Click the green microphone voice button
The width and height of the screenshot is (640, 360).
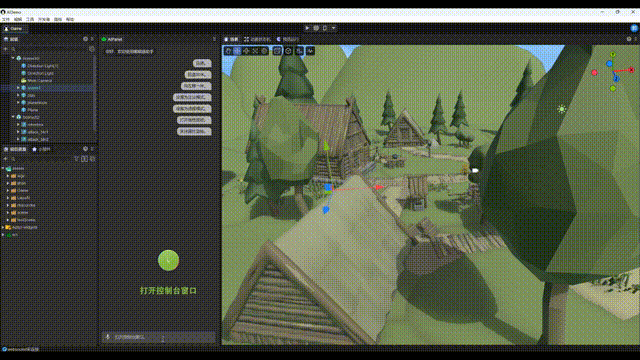(169, 260)
